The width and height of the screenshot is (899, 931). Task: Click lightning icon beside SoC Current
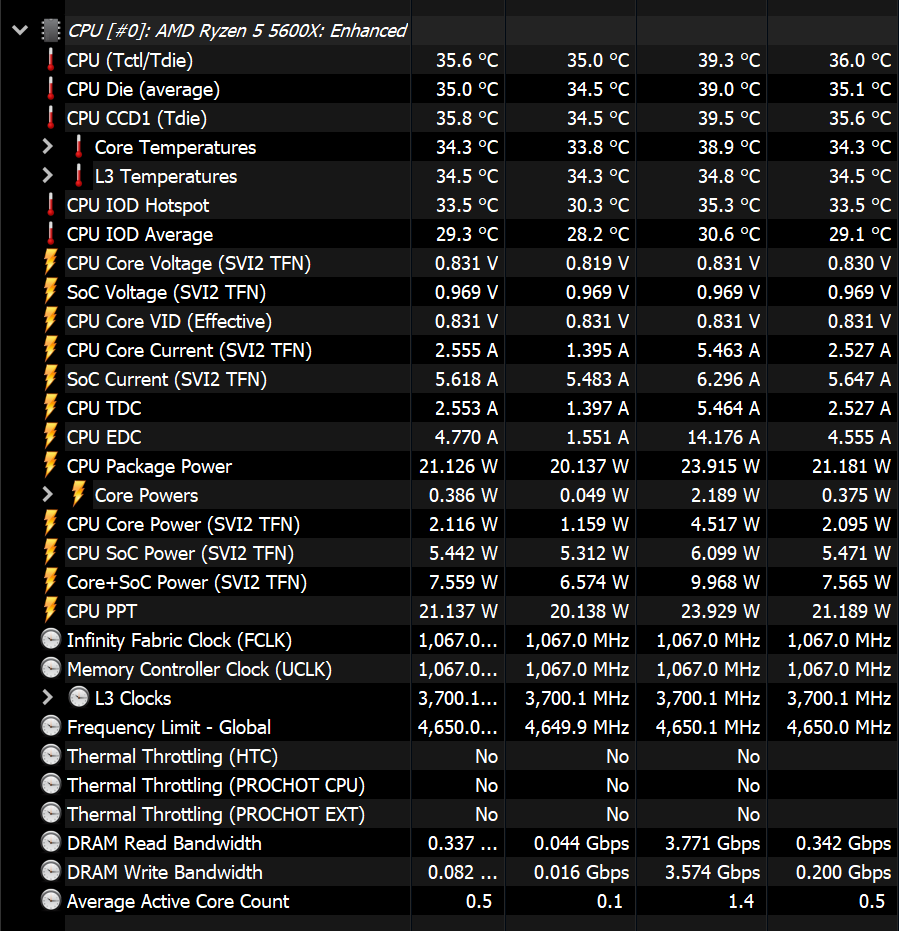[x=50, y=379]
